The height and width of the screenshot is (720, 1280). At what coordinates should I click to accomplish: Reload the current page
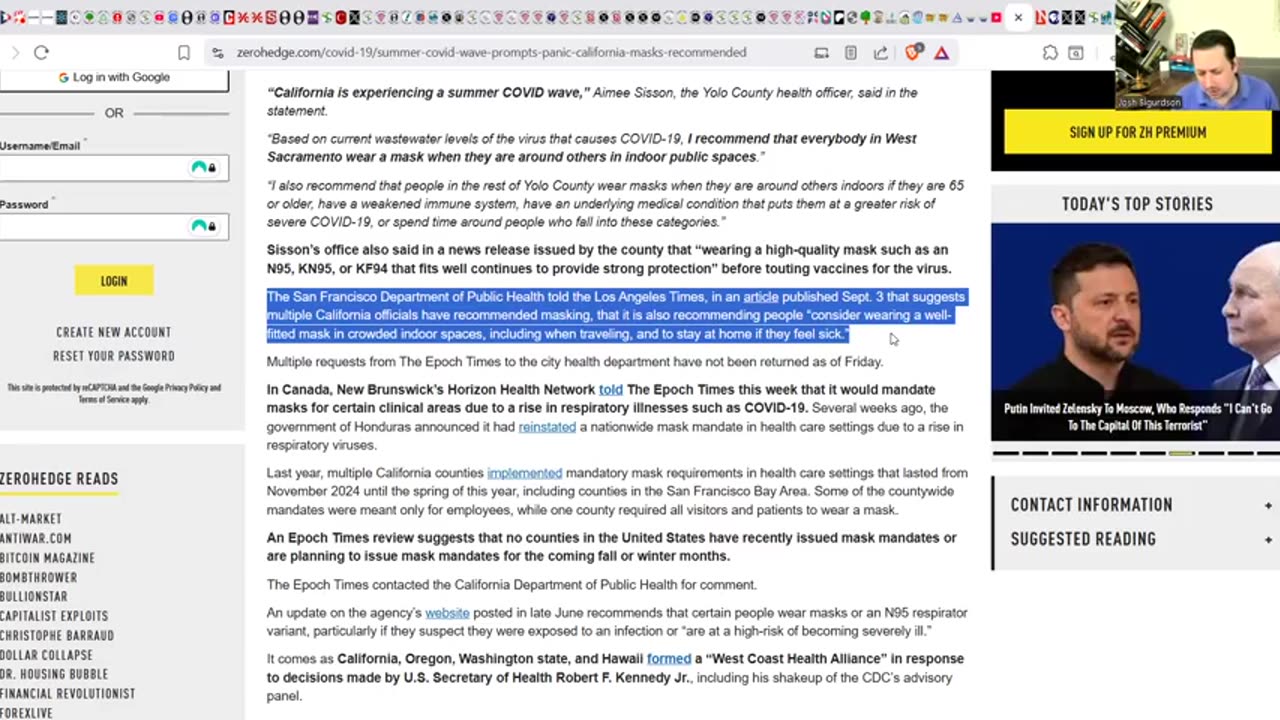pos(41,53)
